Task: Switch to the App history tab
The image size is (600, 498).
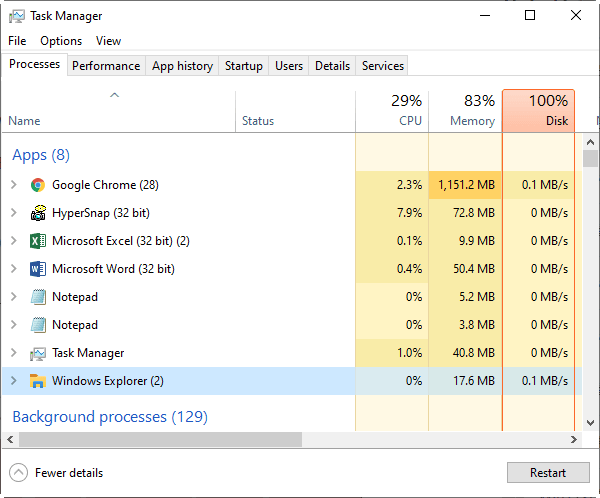Action: 182,66
